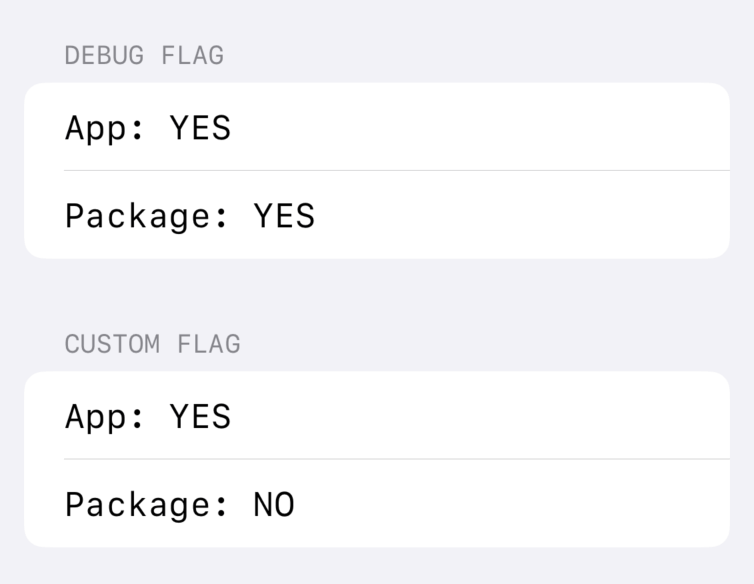Click the NO value beside Package
754x584 pixels.
[x=274, y=504]
